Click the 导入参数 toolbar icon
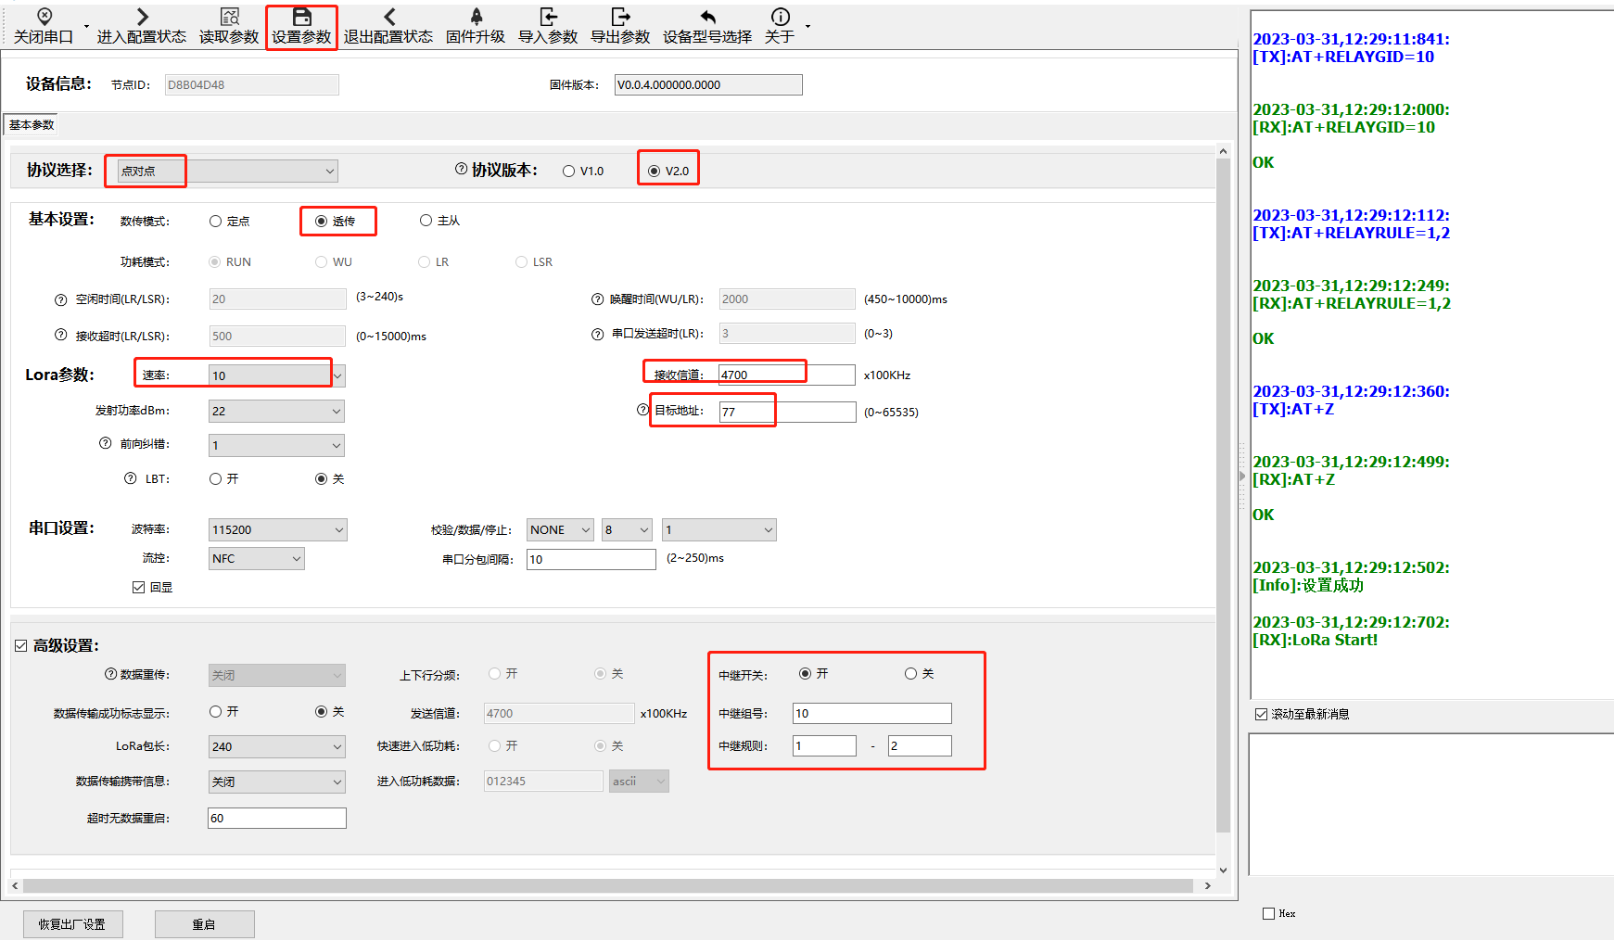Viewport: 1614px width, 940px height. coord(548,17)
